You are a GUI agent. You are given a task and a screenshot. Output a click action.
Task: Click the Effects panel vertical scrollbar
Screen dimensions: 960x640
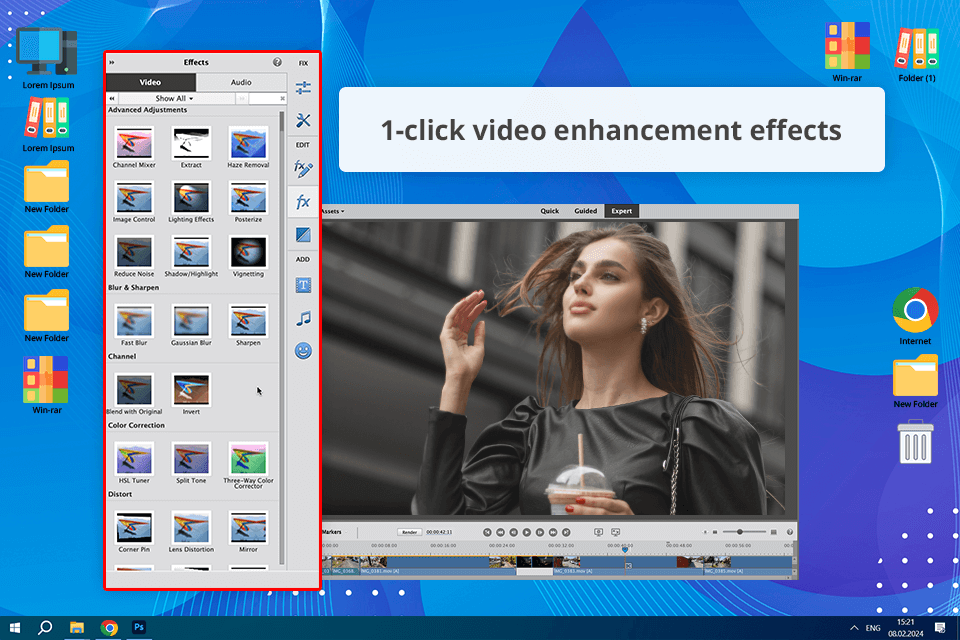coord(282,337)
